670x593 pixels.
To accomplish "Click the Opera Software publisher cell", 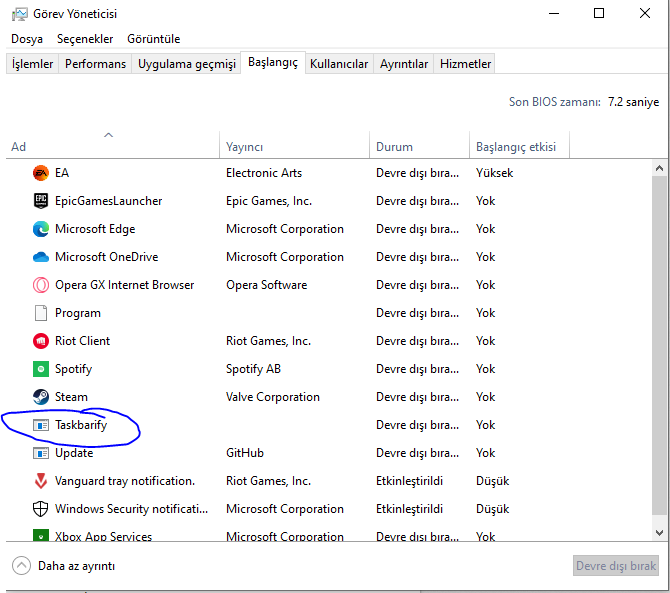I will 267,285.
